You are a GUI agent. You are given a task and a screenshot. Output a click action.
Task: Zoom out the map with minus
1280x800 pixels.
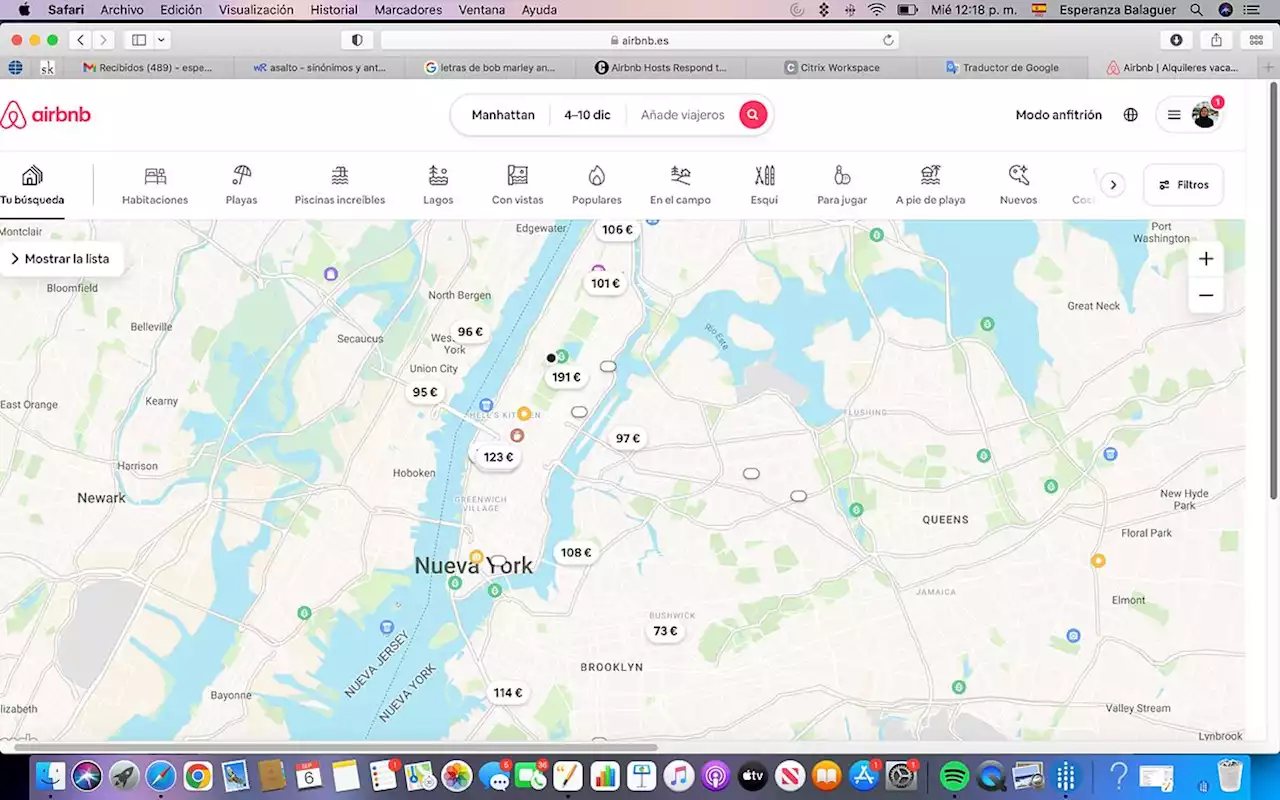[1206, 295]
